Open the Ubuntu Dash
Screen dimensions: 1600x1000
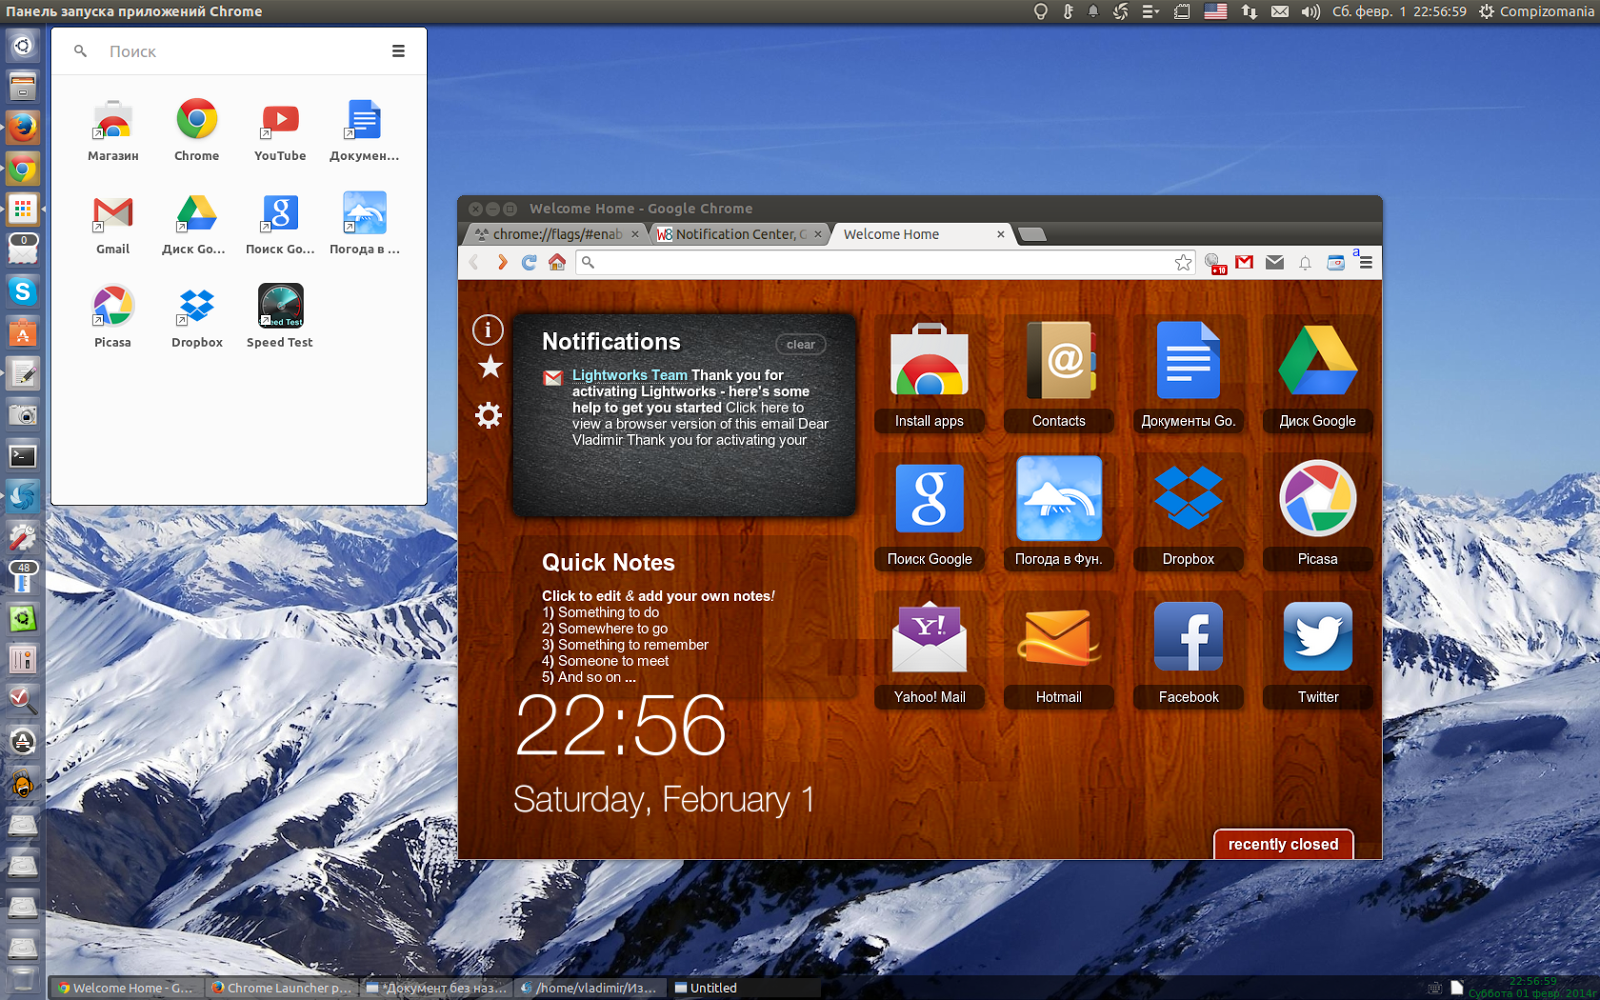(x=23, y=45)
